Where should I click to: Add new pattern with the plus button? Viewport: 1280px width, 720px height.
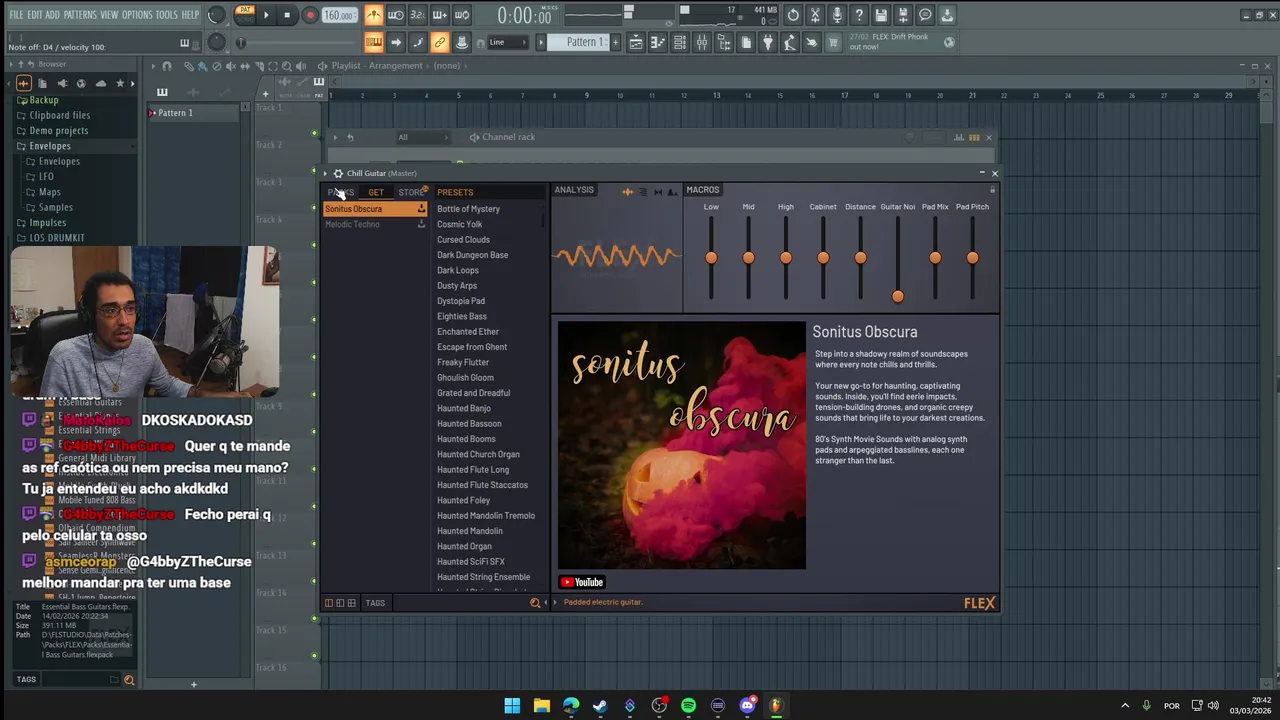[615, 42]
